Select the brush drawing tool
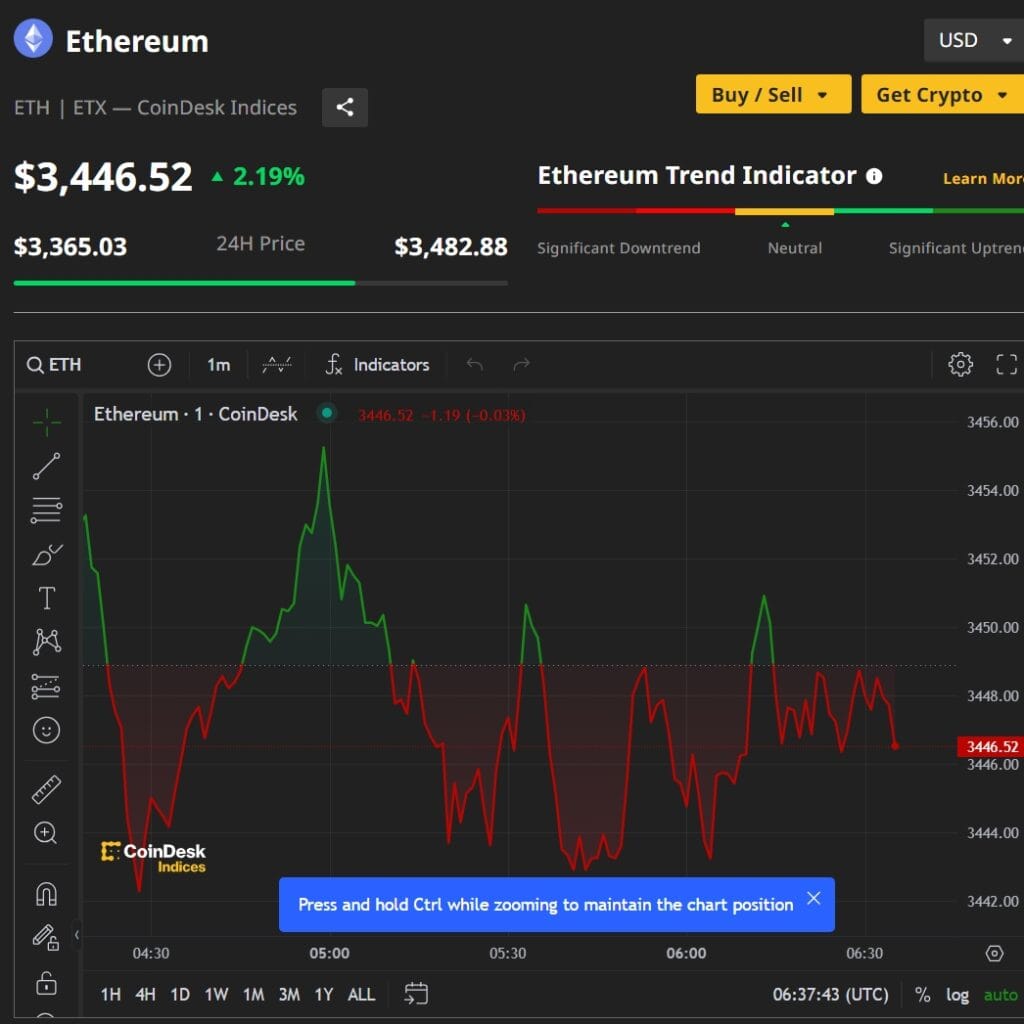Image resolution: width=1024 pixels, height=1024 pixels. (x=46, y=554)
